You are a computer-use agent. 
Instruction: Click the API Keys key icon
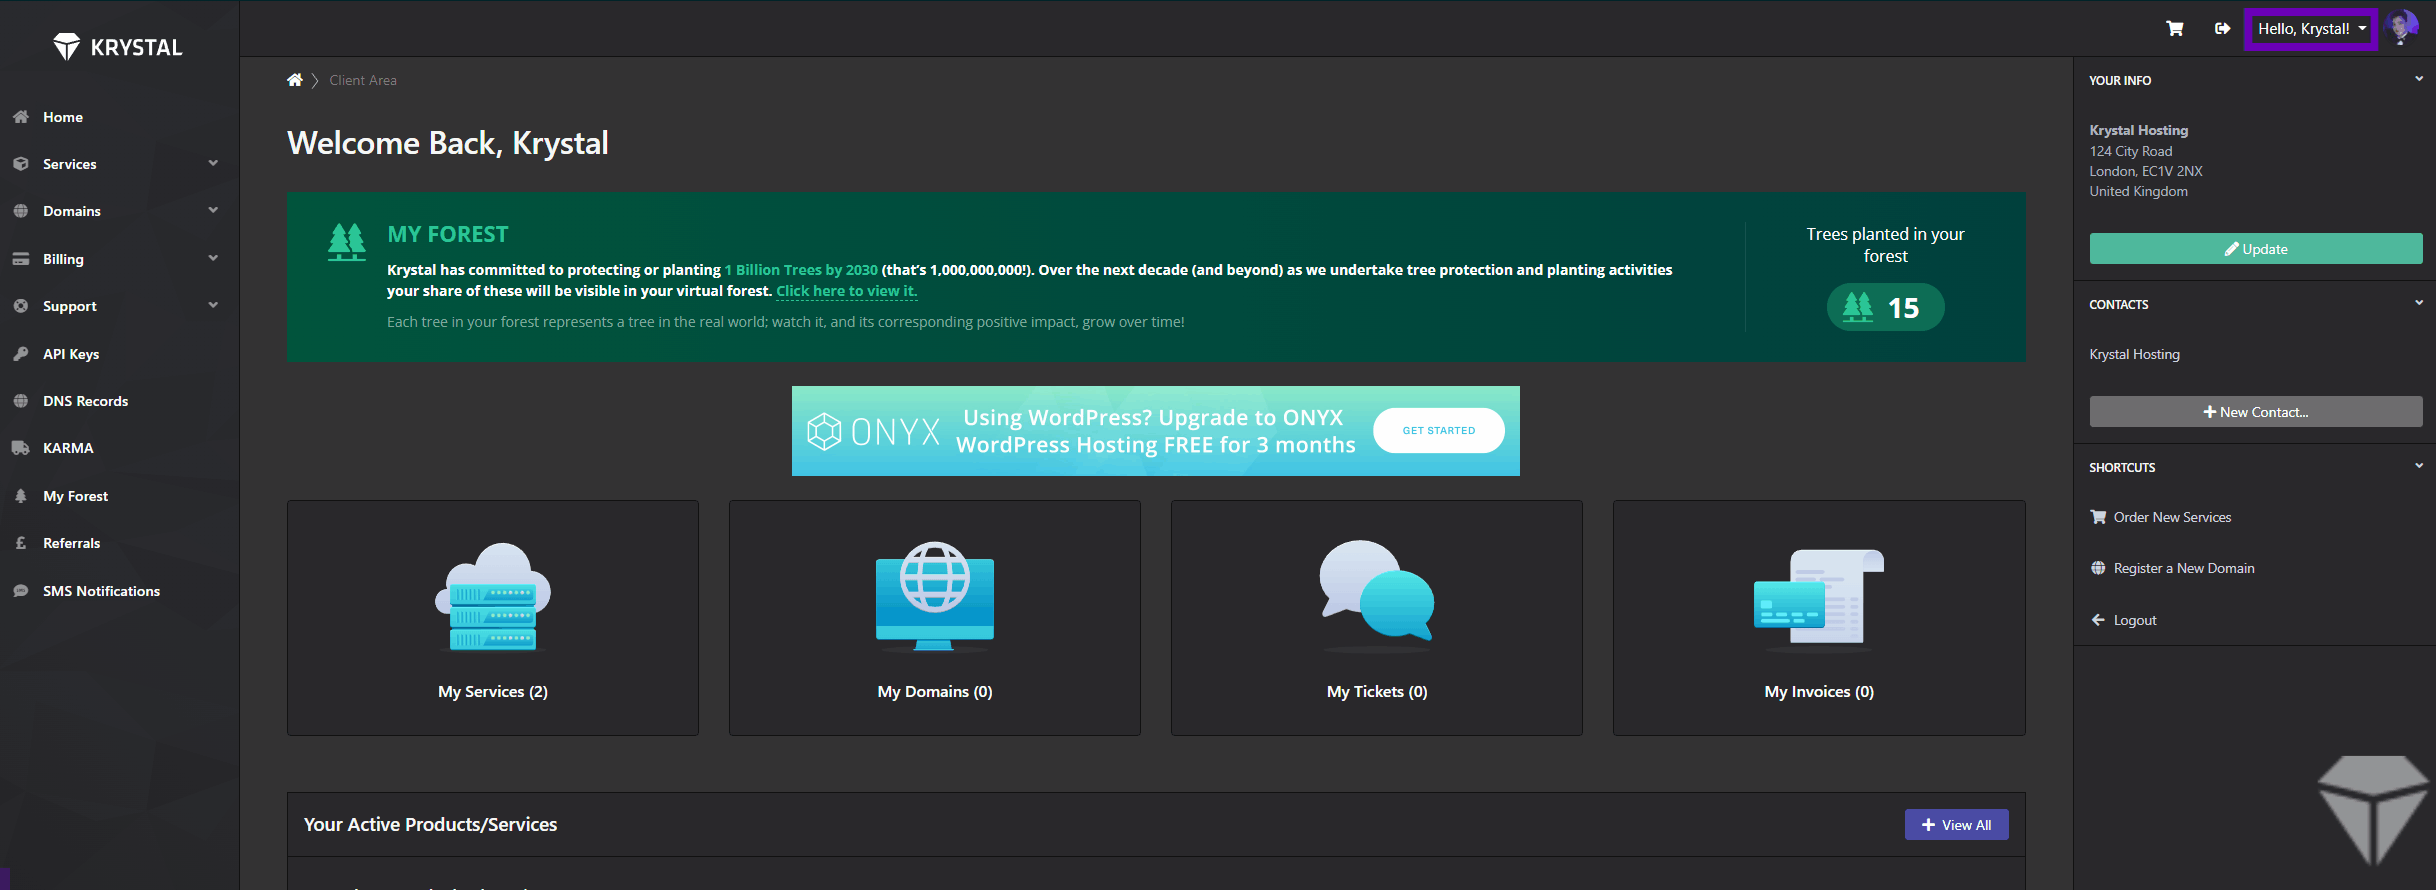pos(21,354)
